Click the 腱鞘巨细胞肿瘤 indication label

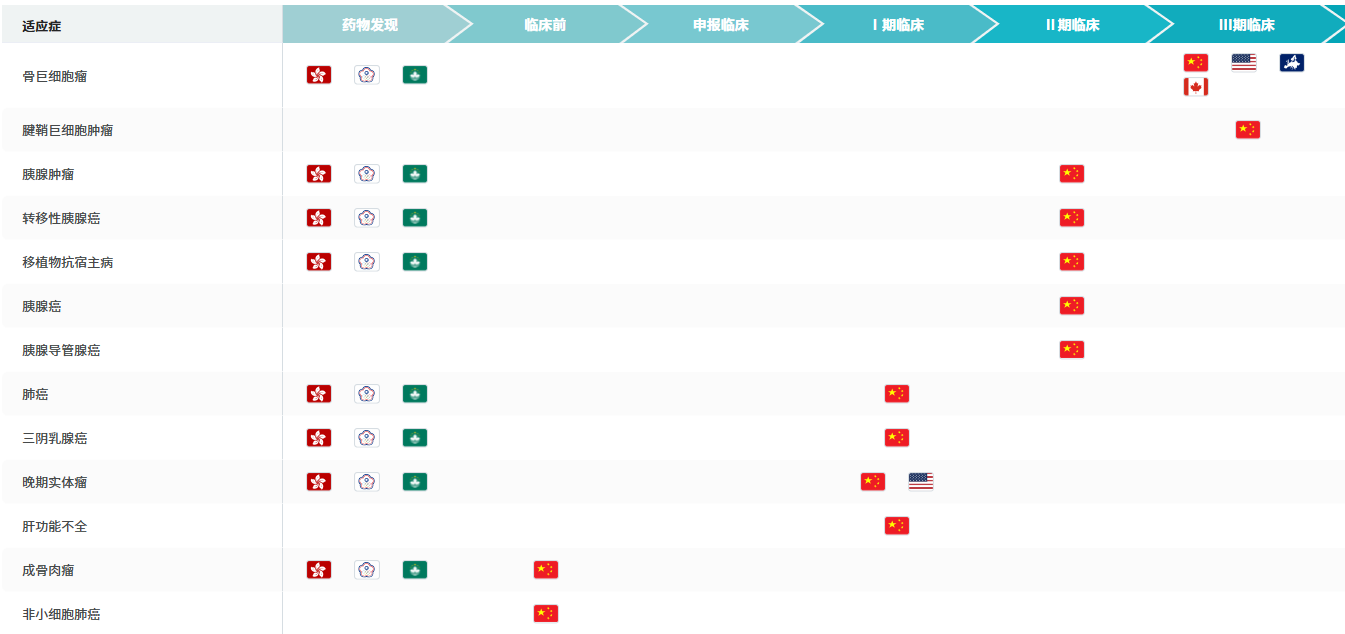(68, 131)
